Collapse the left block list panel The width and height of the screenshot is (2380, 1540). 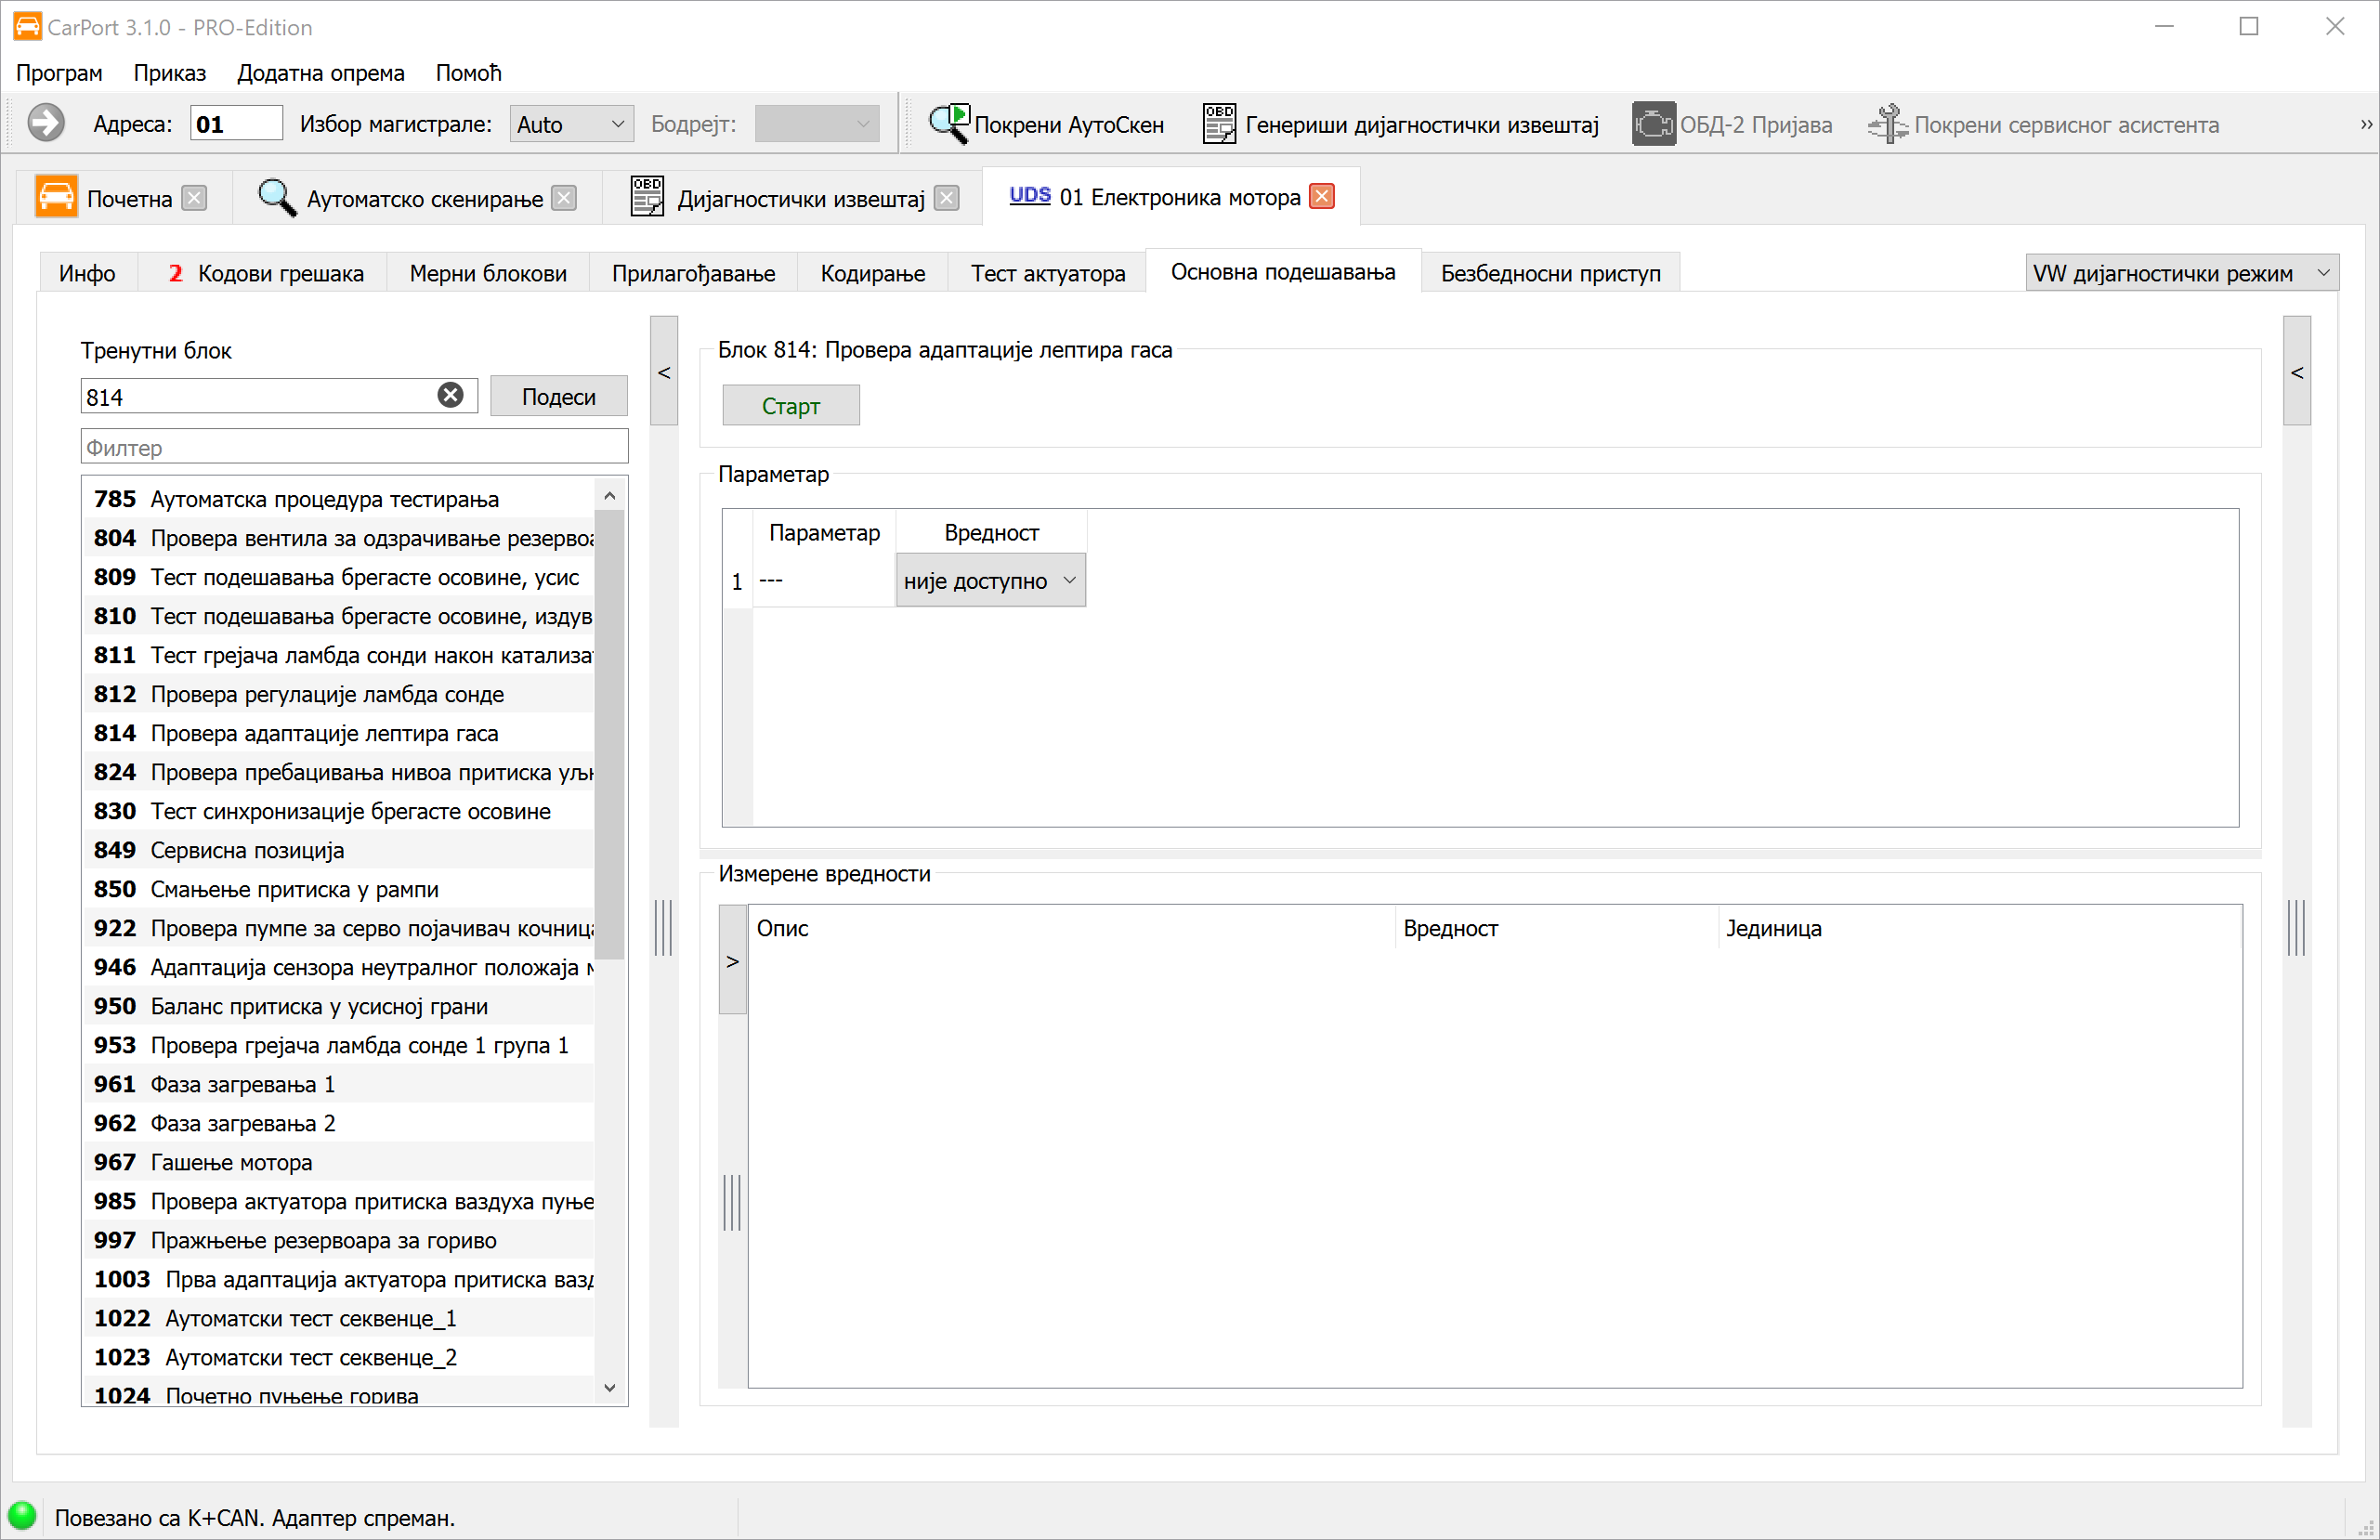663,372
